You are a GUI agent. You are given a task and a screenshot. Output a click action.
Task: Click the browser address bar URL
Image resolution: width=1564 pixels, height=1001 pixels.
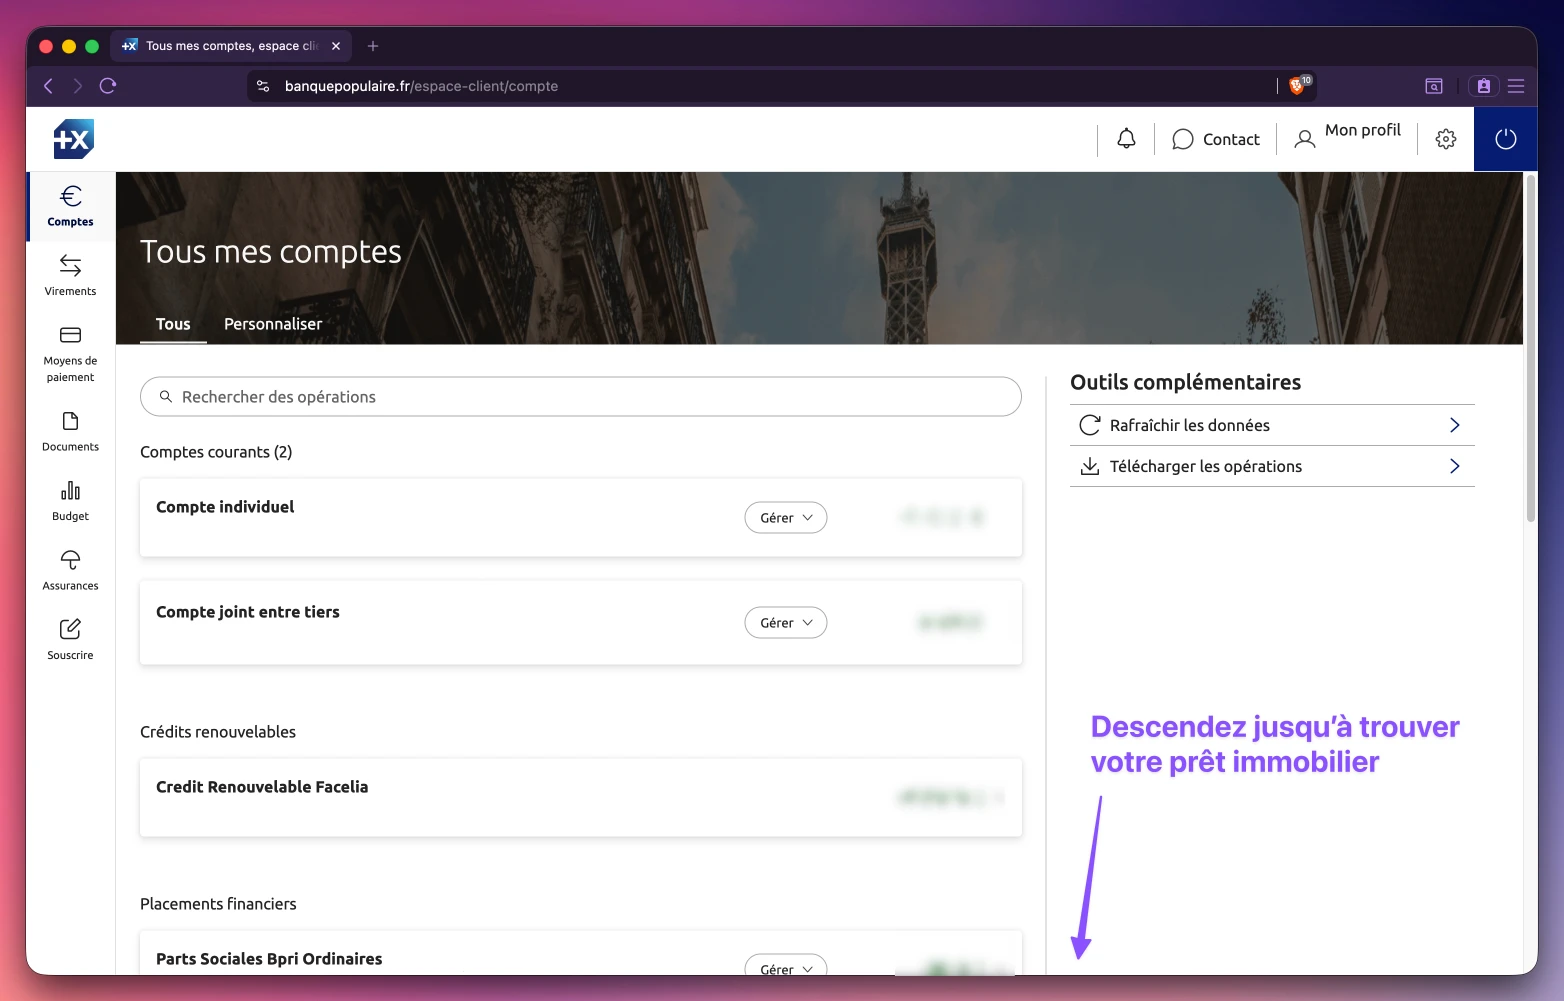click(x=421, y=86)
